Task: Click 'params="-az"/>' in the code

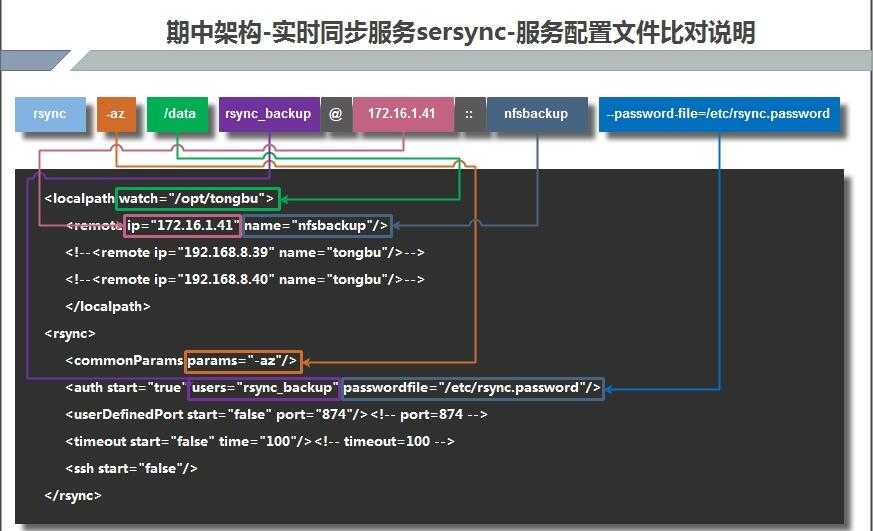Action: (x=243, y=361)
